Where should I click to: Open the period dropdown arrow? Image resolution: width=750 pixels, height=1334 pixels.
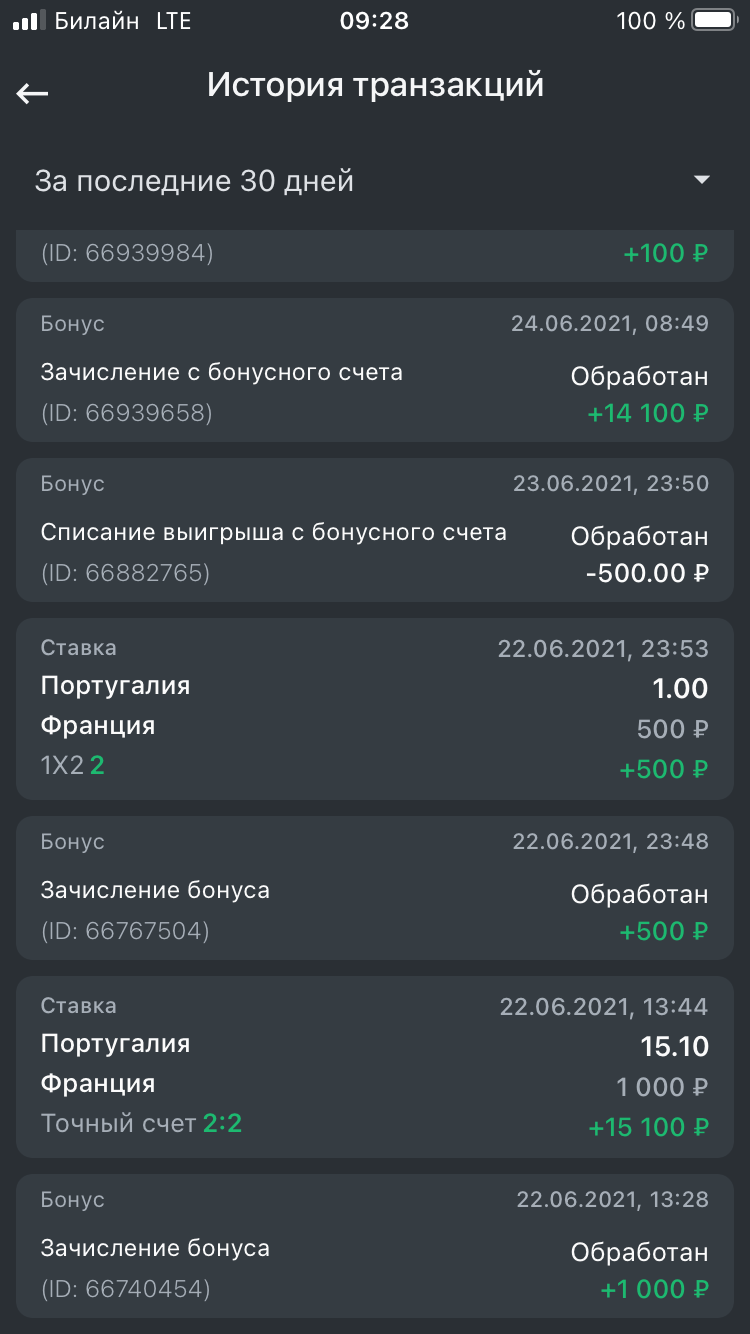tap(702, 180)
